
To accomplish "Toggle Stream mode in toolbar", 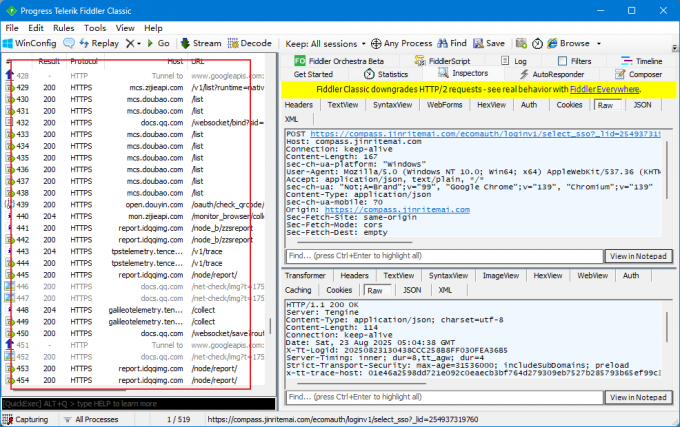I will [200, 44].
